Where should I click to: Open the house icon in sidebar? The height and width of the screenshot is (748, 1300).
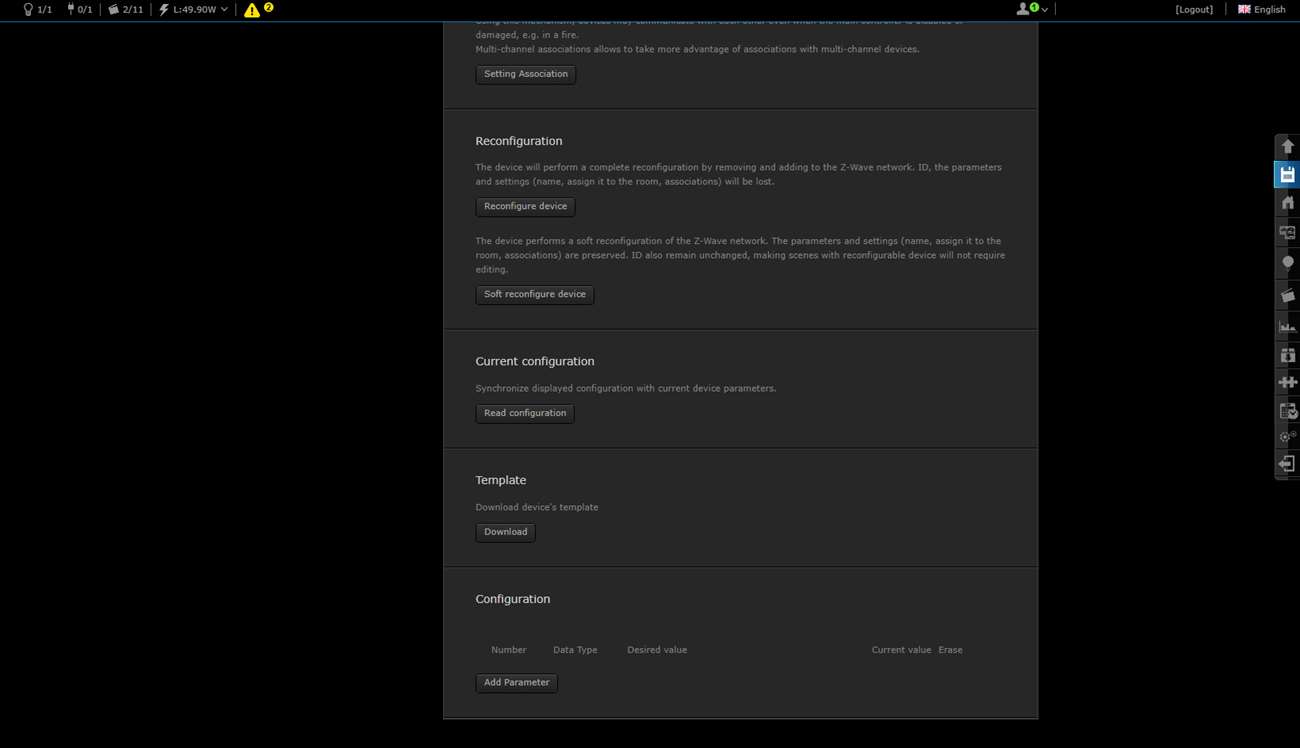point(1287,203)
